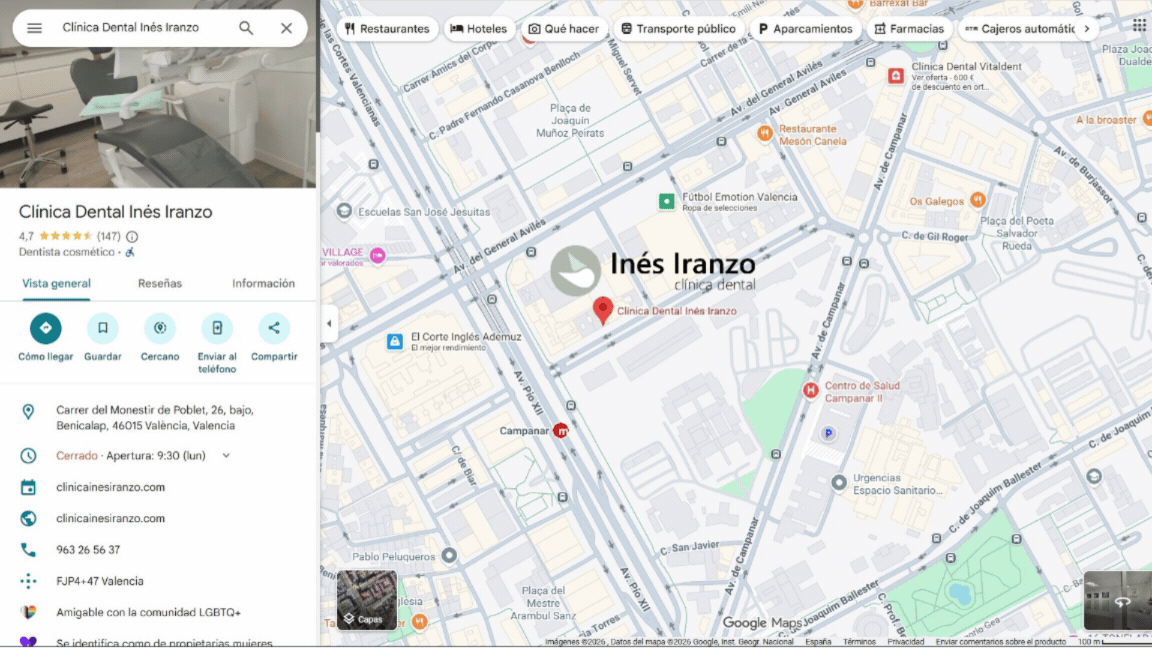Select the Compartir share icon
Screen dimensions: 1152x648
point(273,326)
